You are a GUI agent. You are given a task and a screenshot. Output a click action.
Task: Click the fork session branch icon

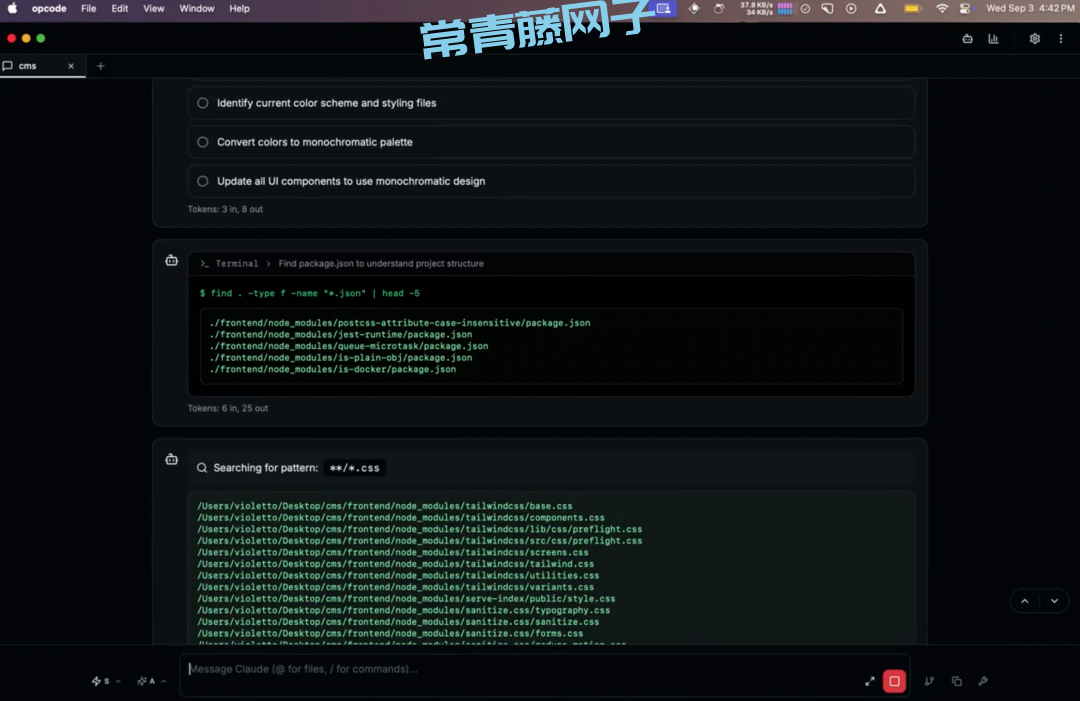tap(929, 681)
